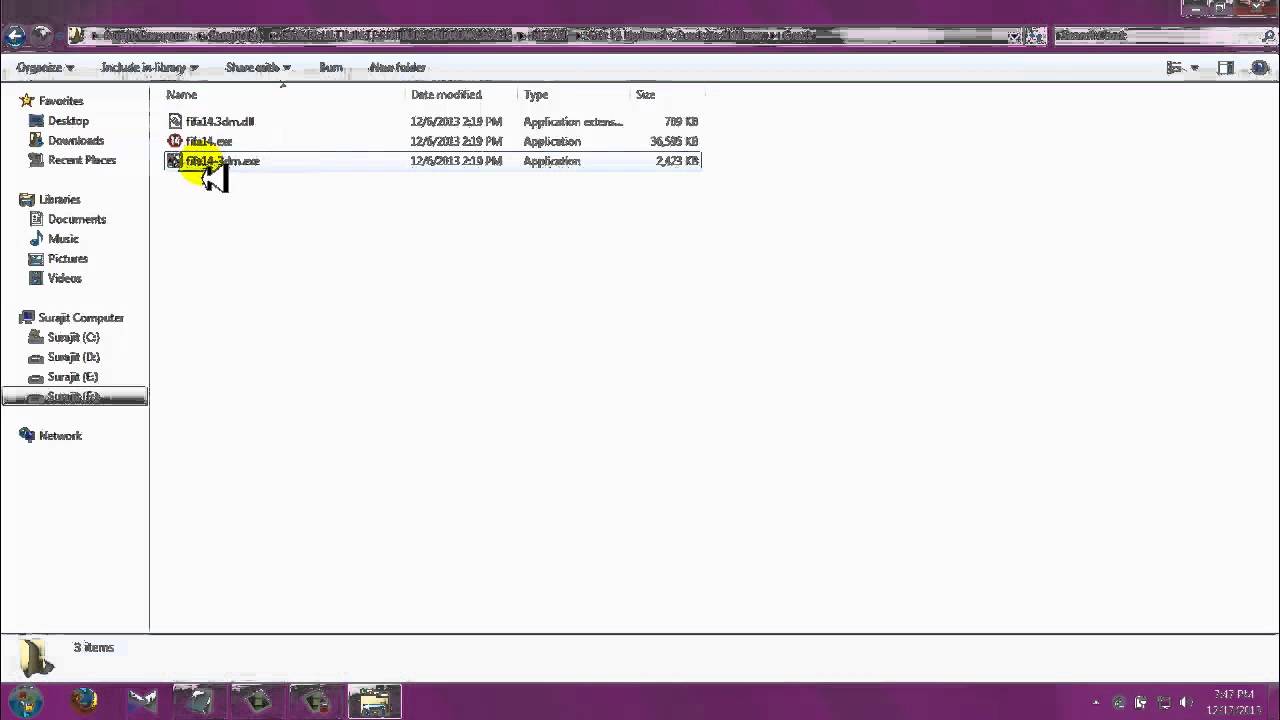Click Surajit Computer in navigation pane

point(72,318)
